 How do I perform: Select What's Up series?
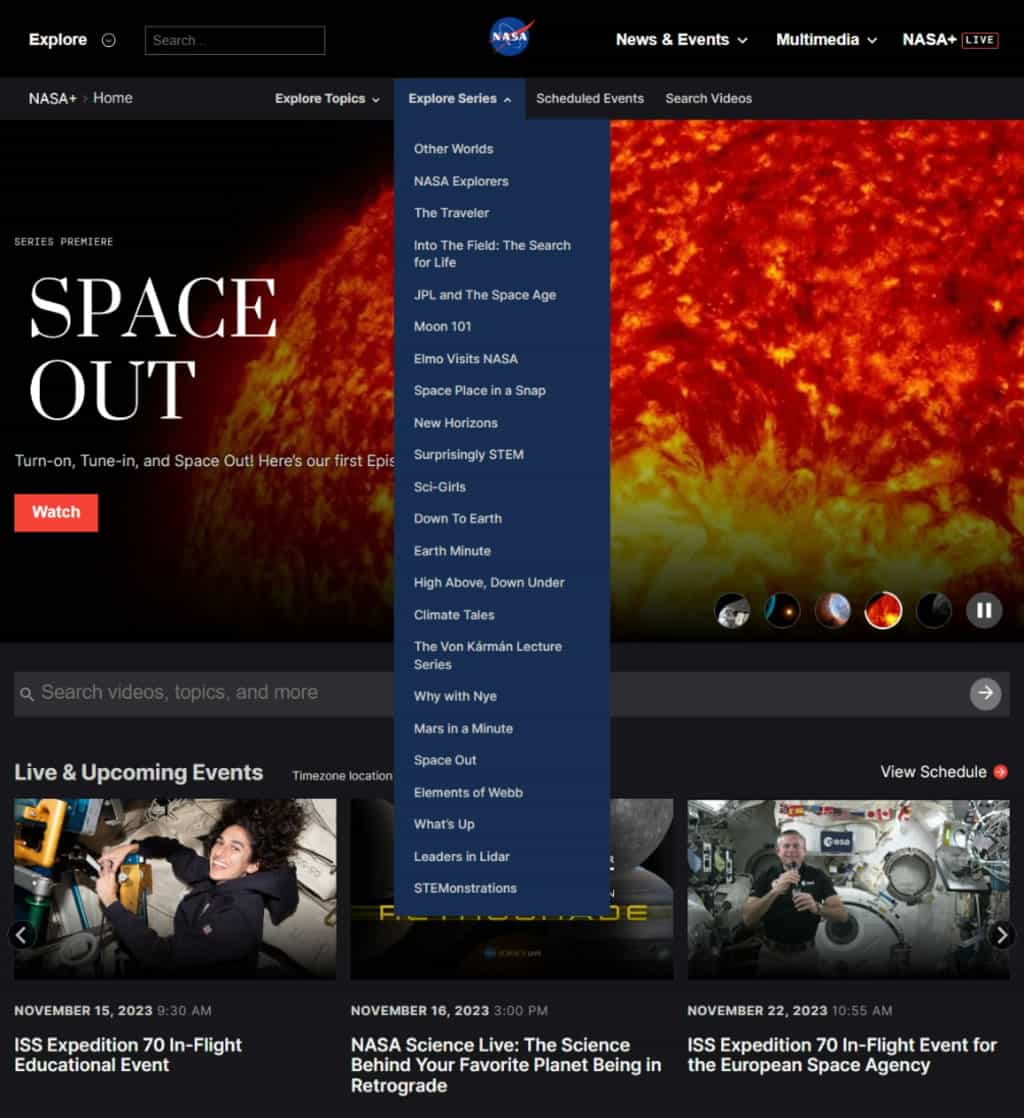pos(444,824)
